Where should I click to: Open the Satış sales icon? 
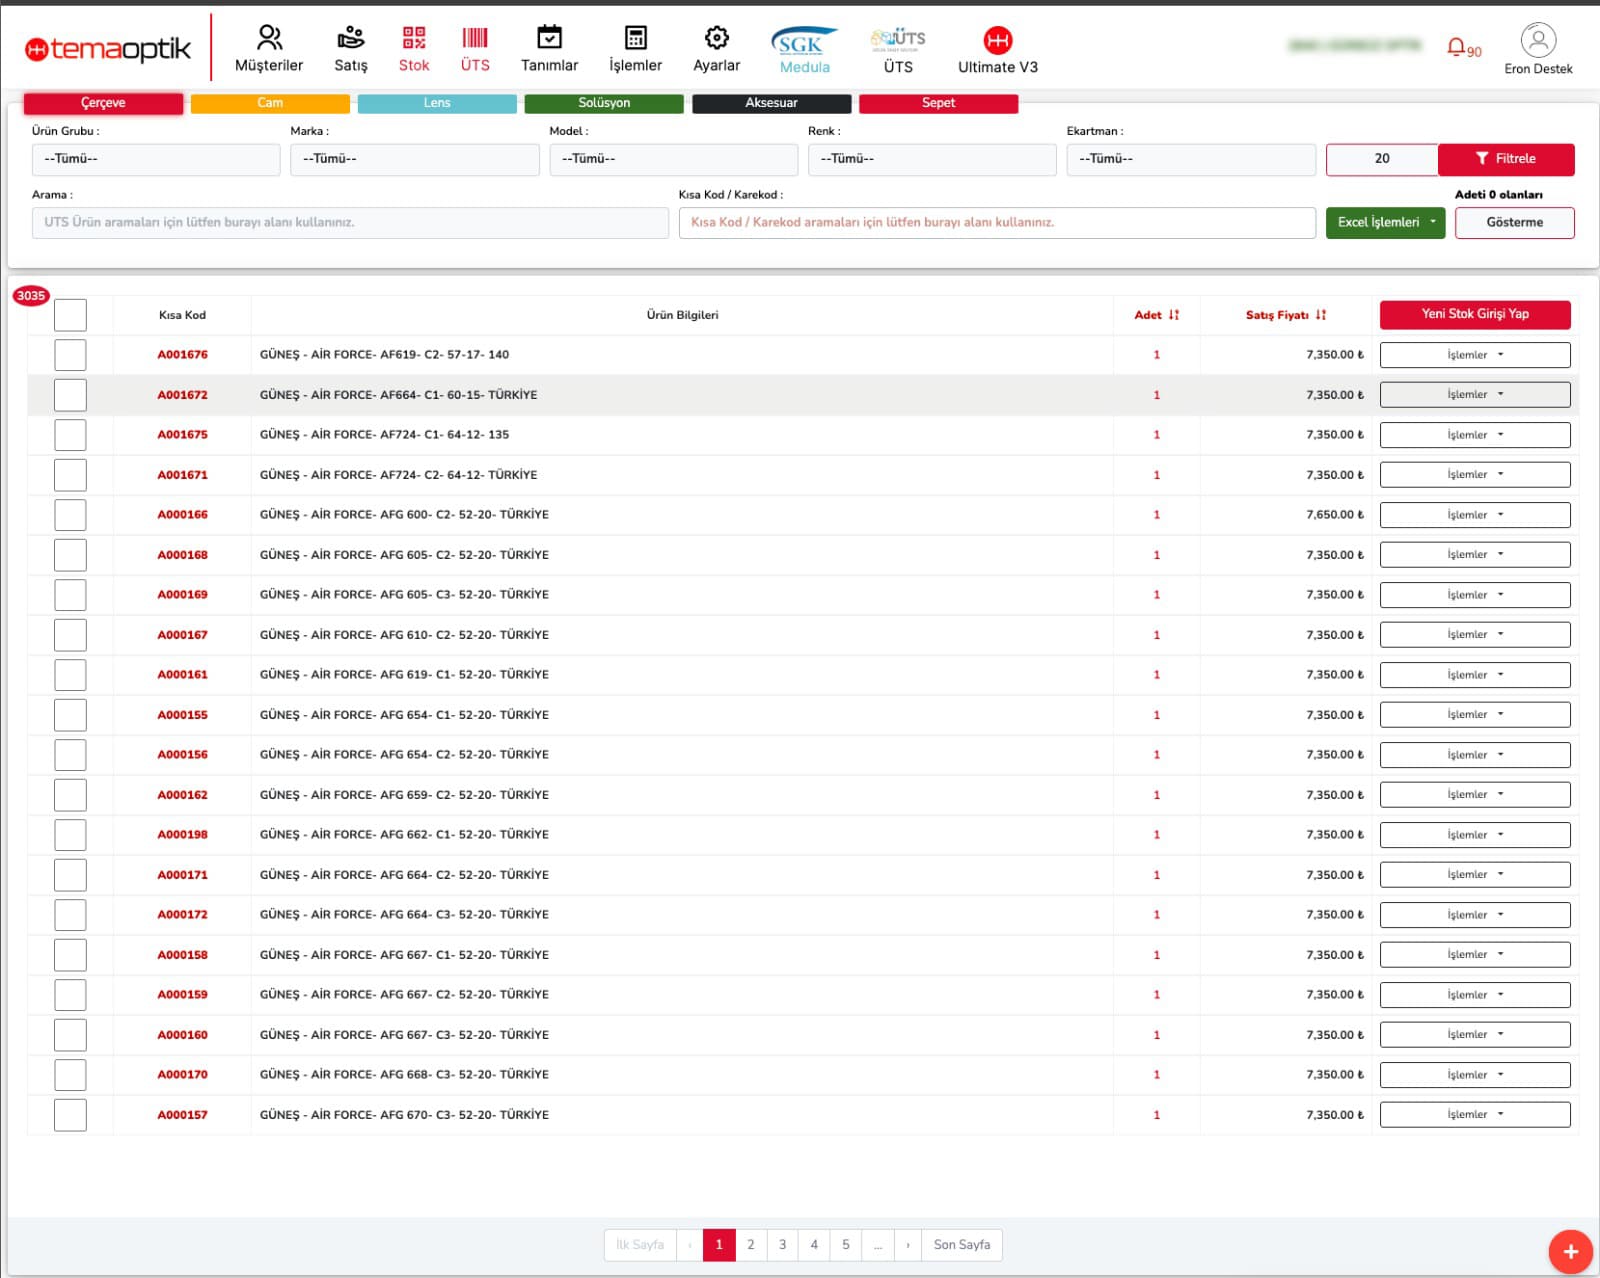tap(351, 38)
